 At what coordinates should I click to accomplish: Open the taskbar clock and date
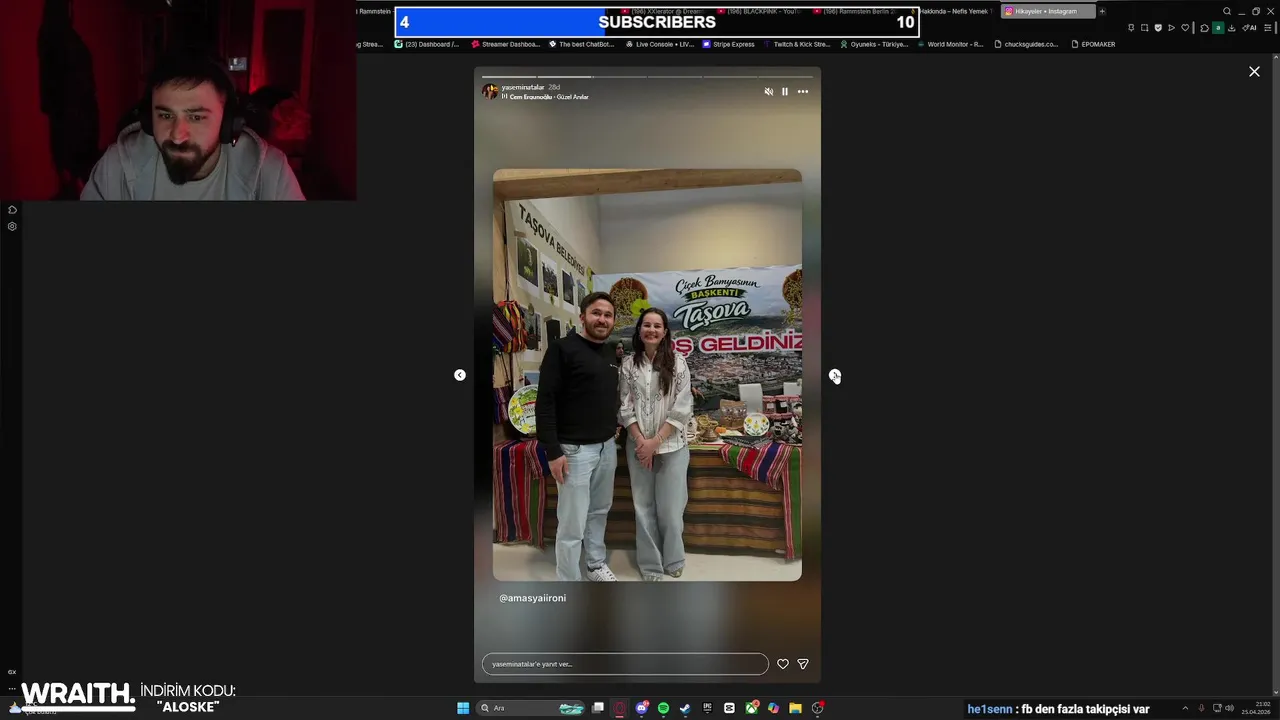coord(1256,708)
